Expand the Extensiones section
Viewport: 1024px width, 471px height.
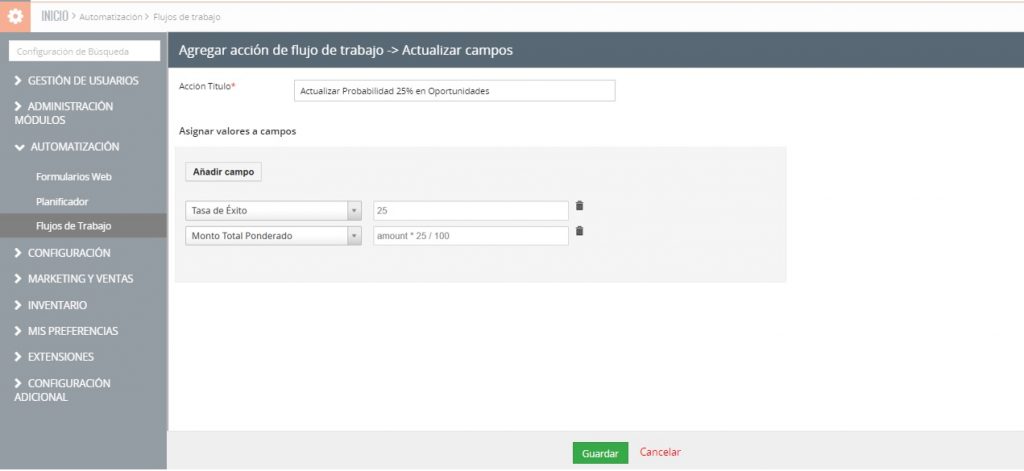60,357
